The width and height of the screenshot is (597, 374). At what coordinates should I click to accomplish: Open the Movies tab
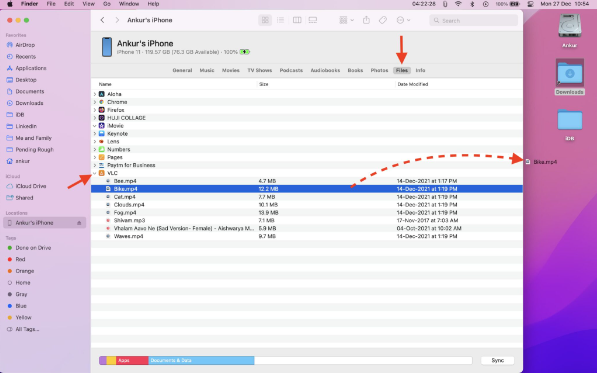(231, 70)
